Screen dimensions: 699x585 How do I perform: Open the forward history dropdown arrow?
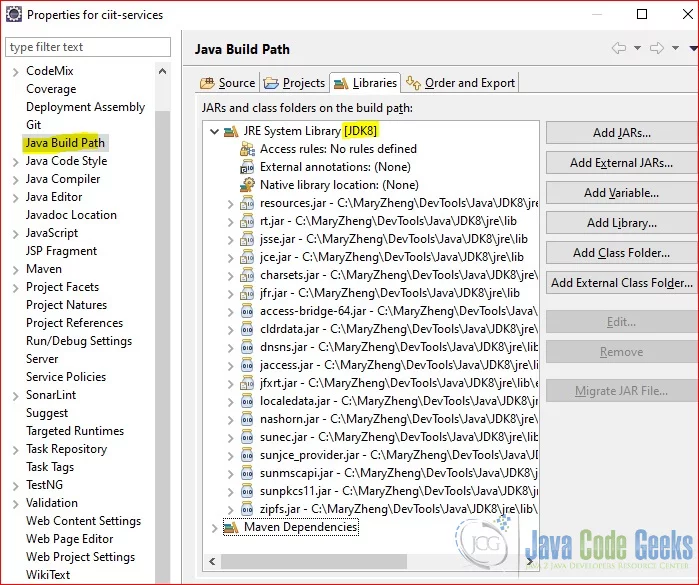675,48
